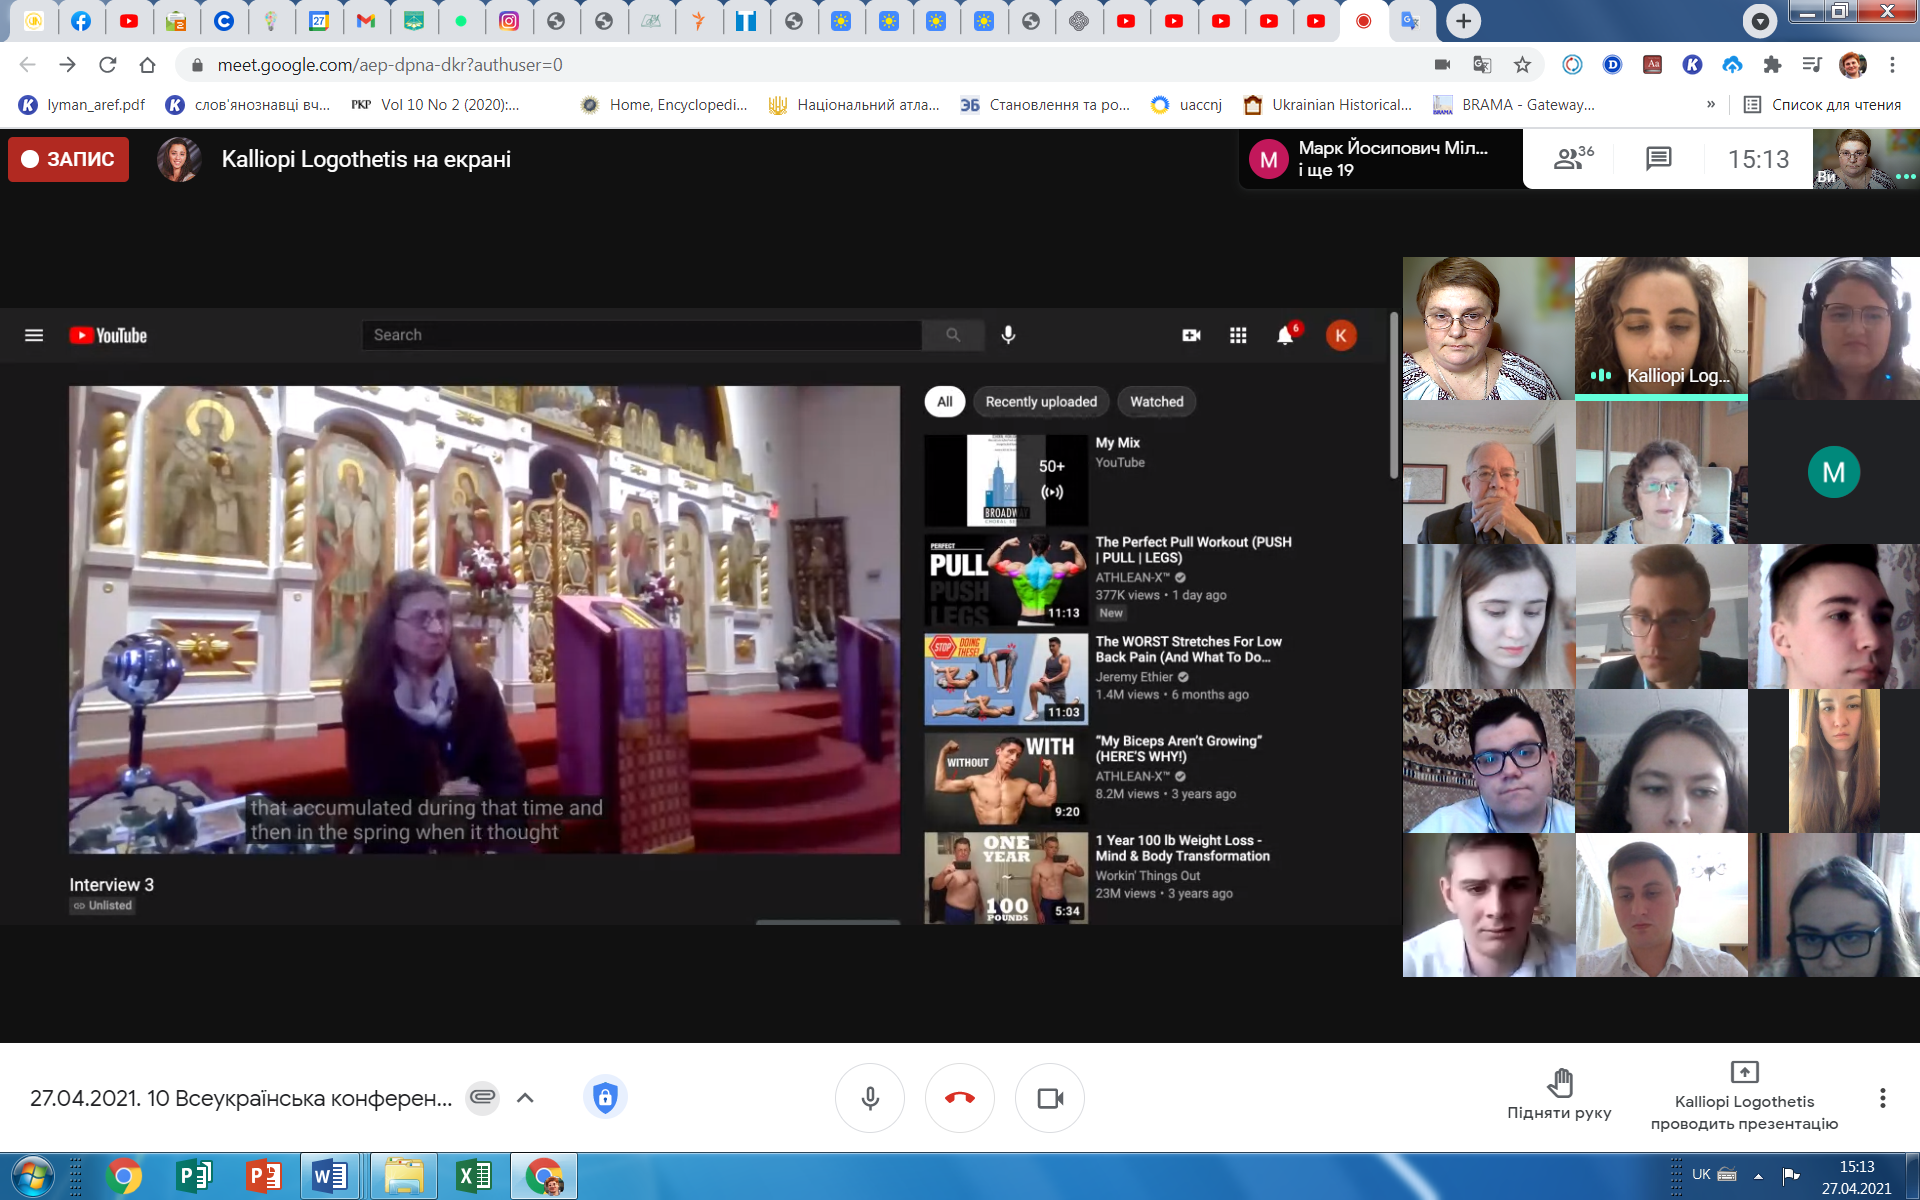Open more options three-dot menu

(x=1882, y=1098)
